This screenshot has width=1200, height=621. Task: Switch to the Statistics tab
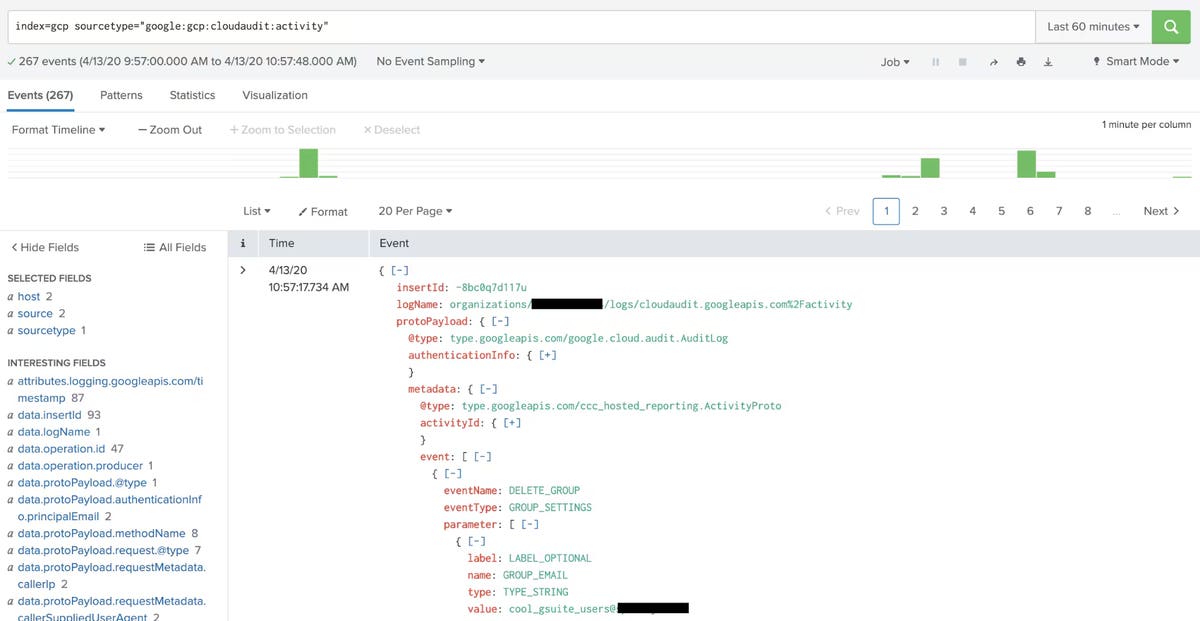(x=192, y=95)
